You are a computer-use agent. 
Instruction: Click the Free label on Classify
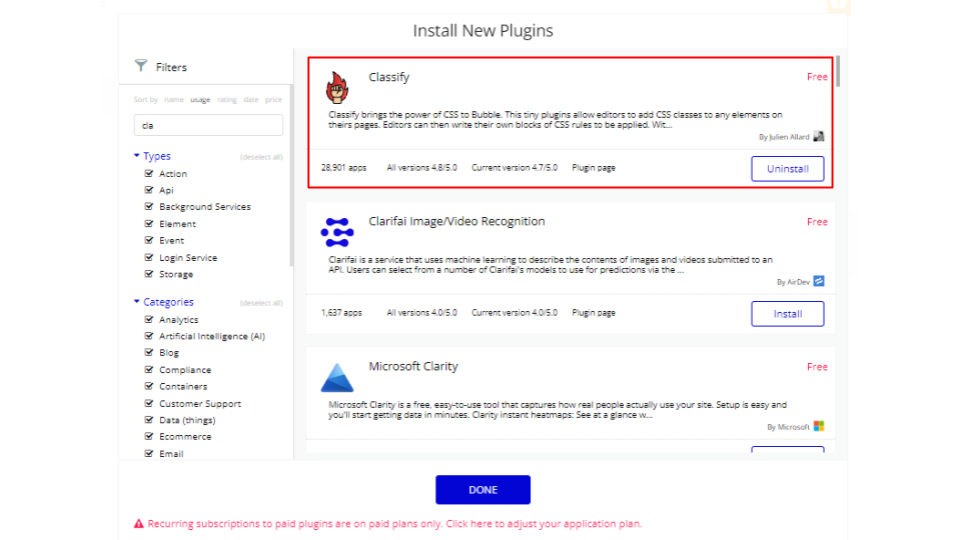tap(817, 77)
